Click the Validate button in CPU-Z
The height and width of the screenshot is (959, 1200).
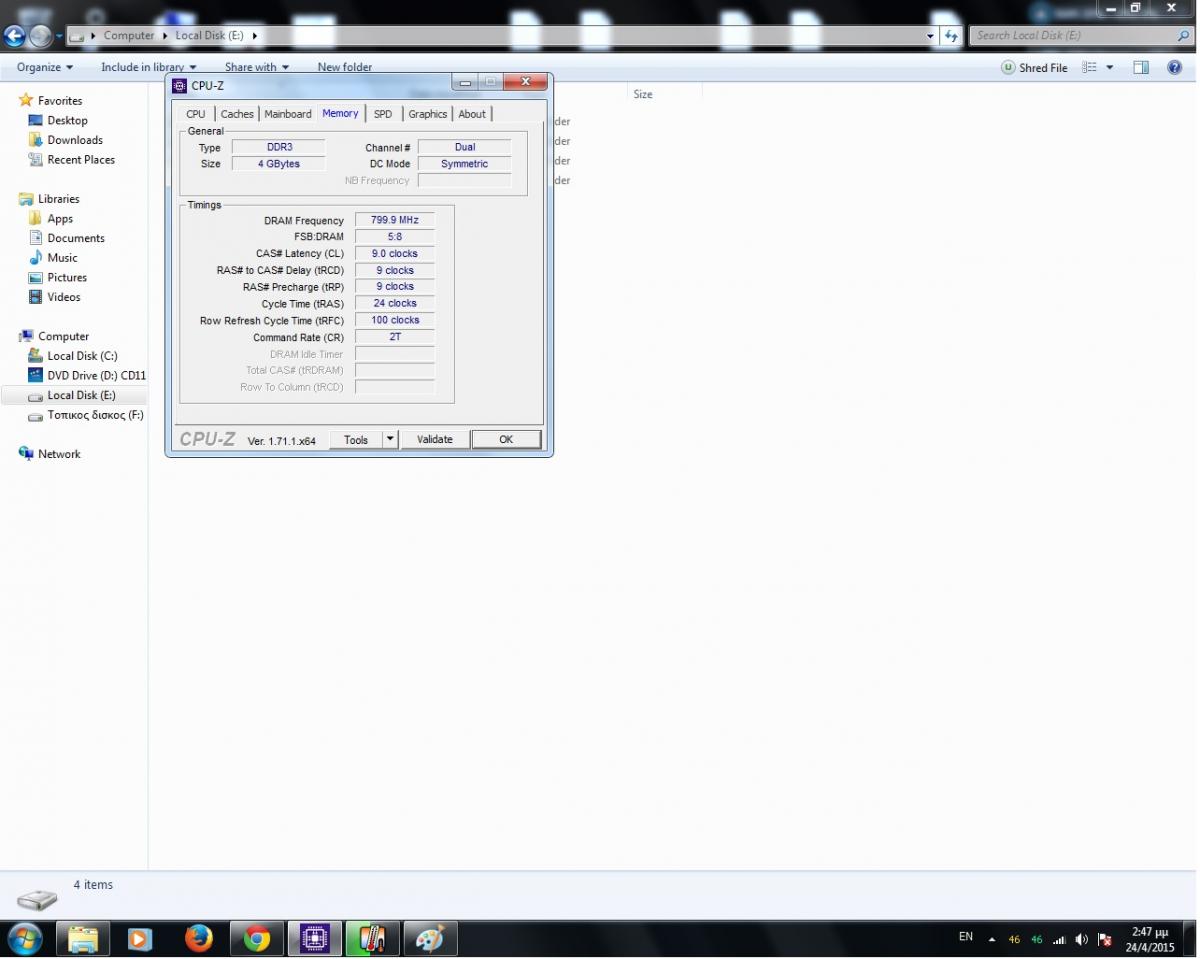[435, 440]
